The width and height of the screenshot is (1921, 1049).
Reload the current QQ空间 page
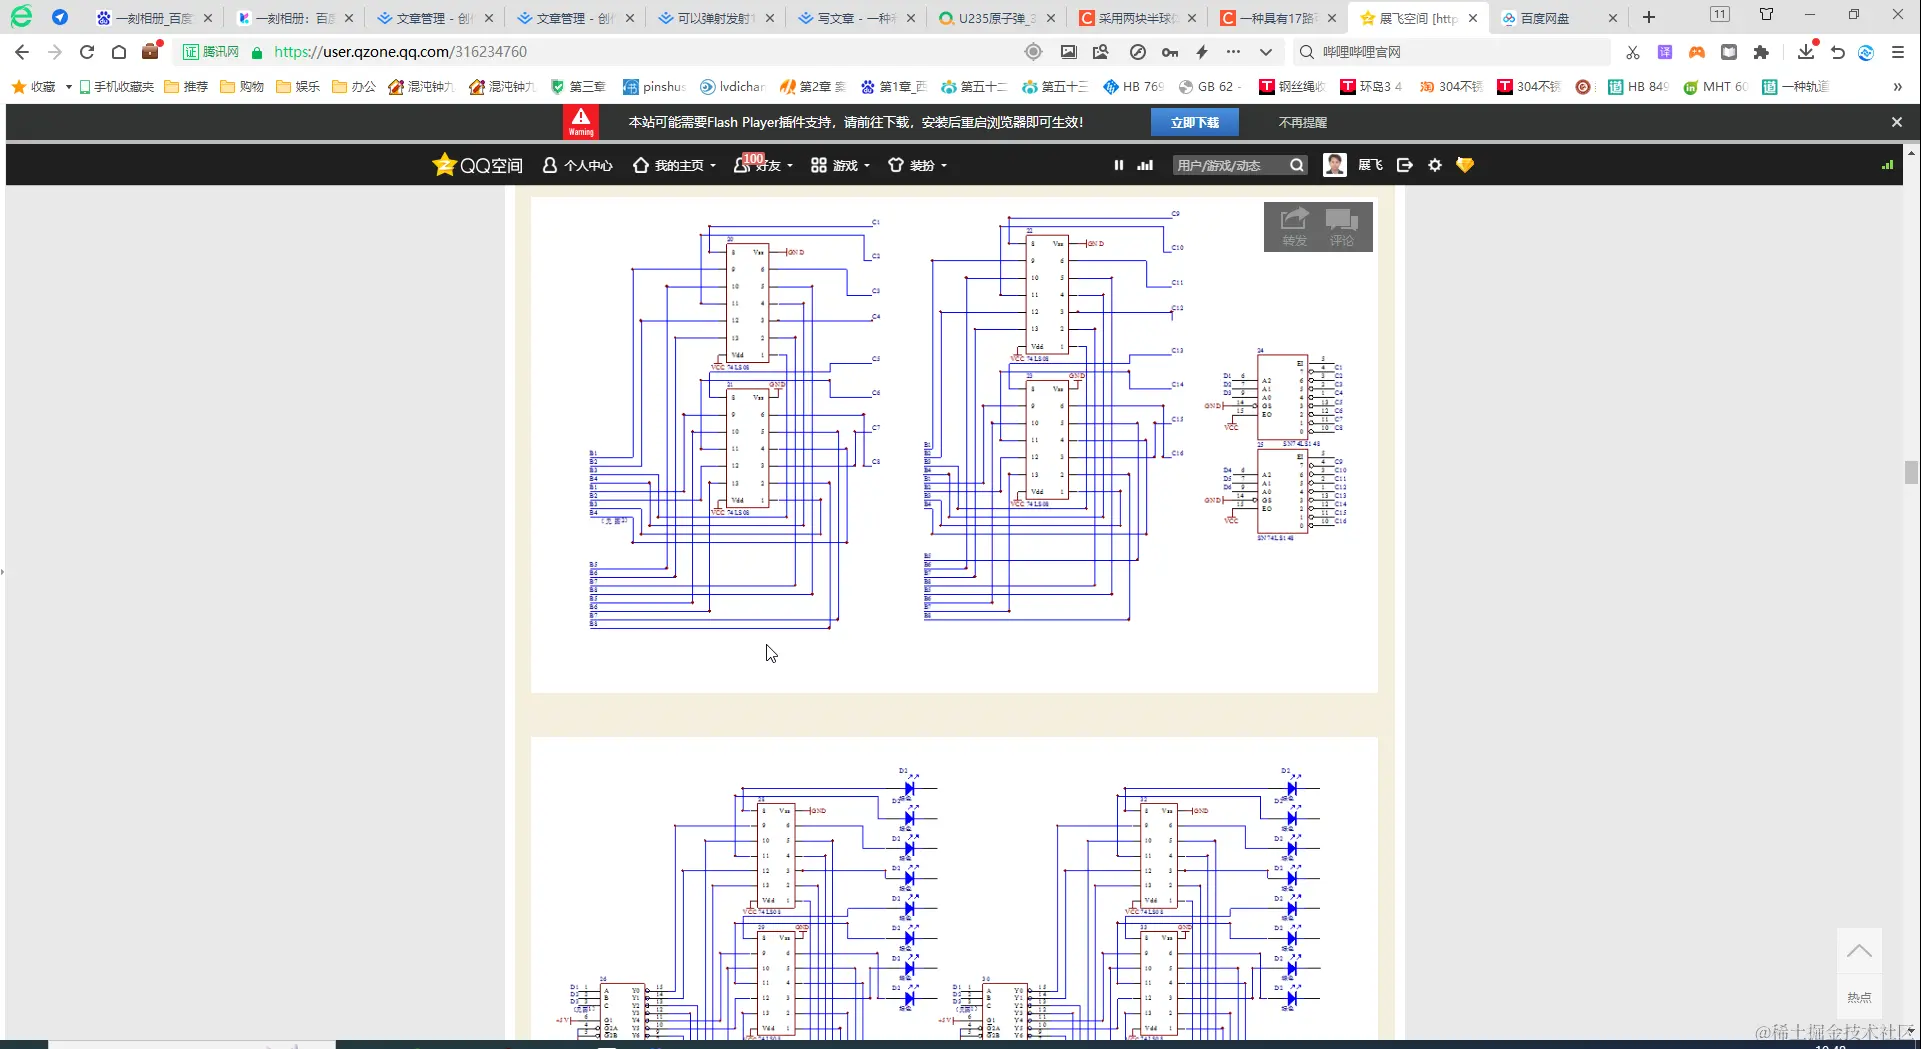[x=87, y=52]
